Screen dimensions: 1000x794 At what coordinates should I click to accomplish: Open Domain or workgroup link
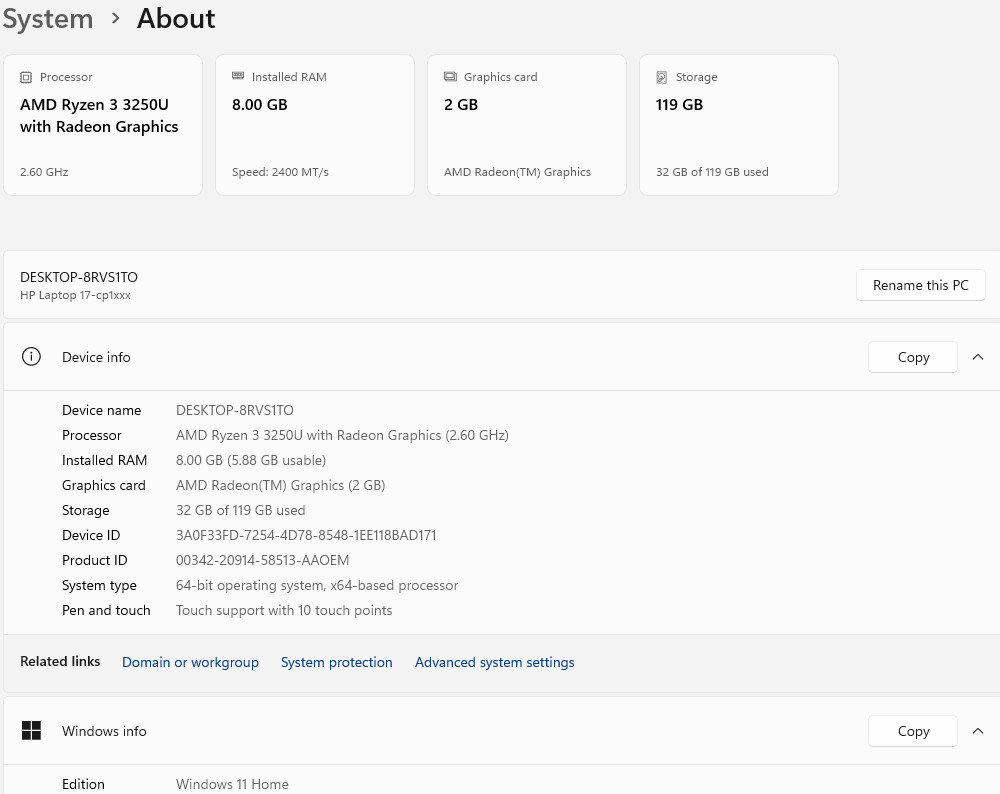(x=190, y=662)
